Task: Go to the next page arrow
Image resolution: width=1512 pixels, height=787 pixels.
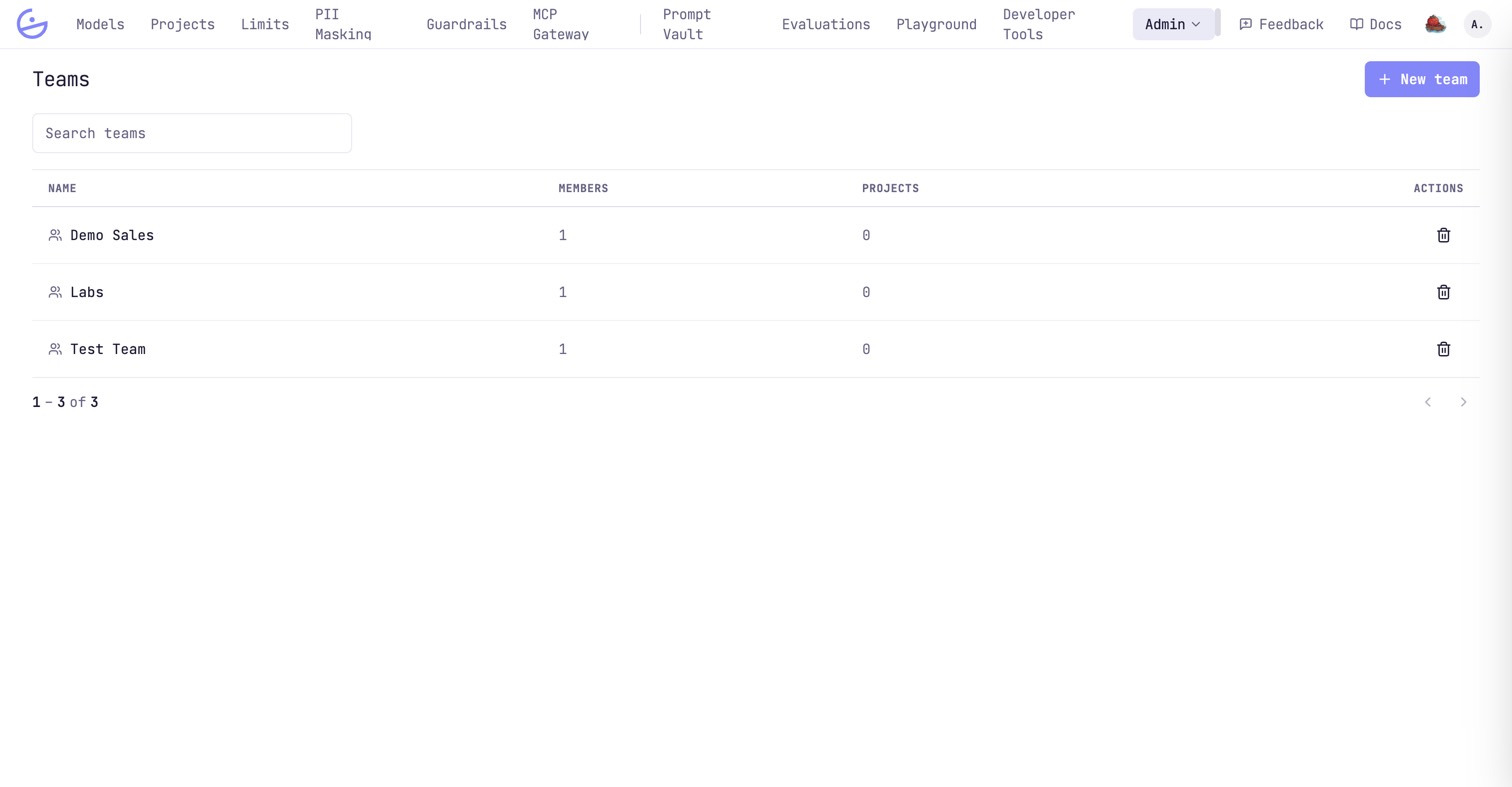Action: tap(1463, 402)
